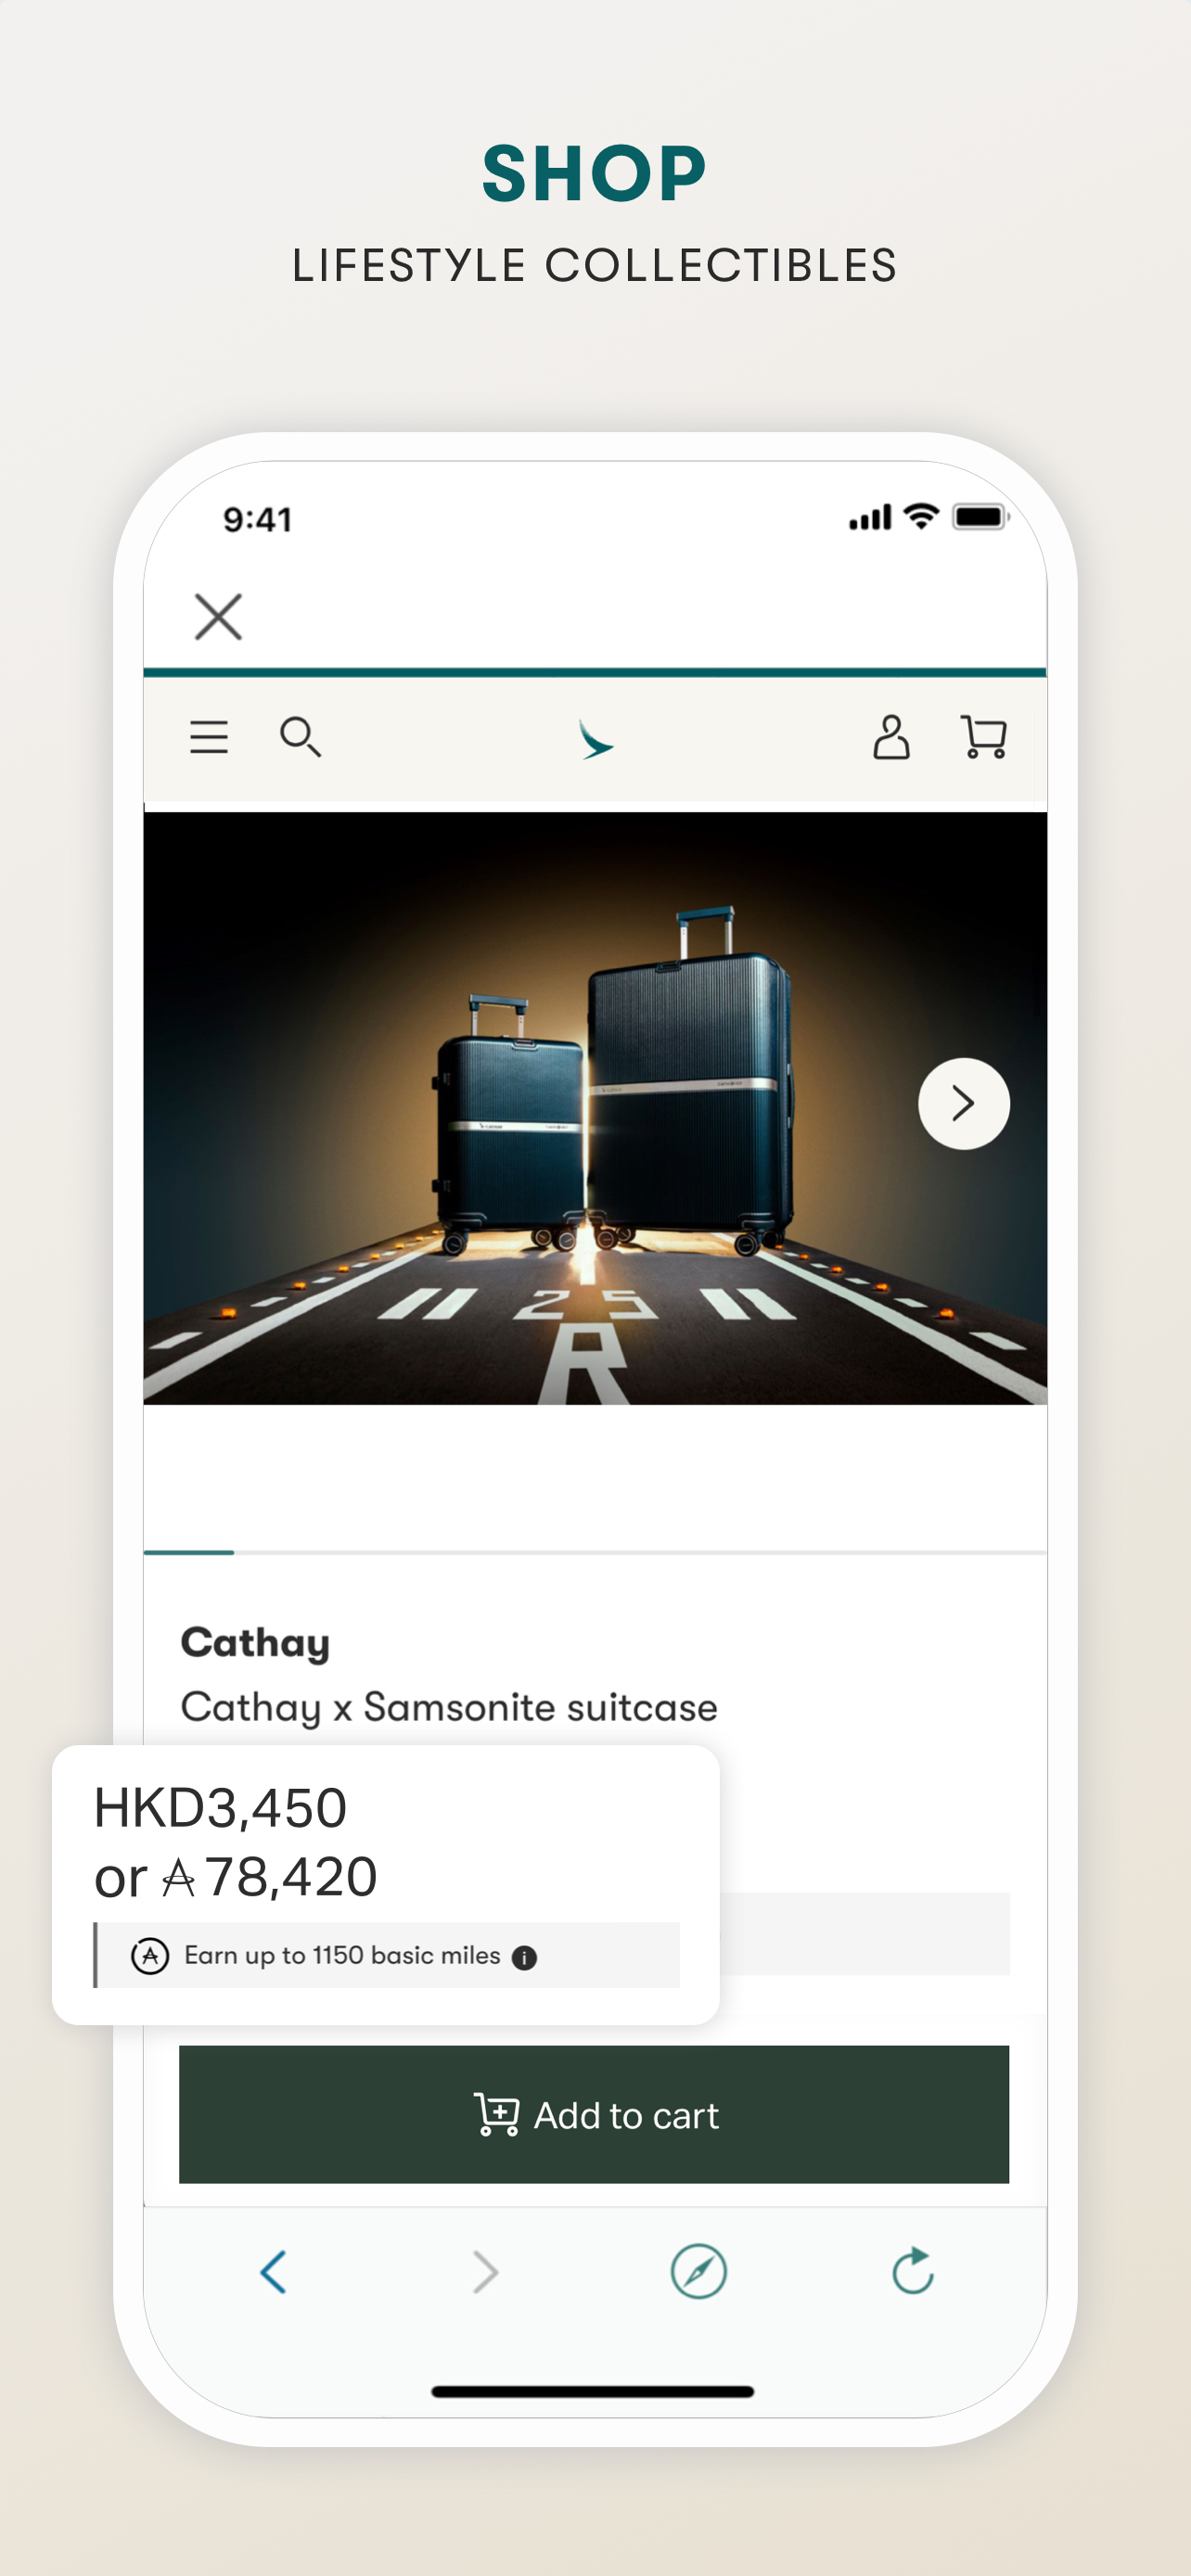1191x2576 pixels.
Task: Go back with browser back arrow
Action: coord(273,2271)
